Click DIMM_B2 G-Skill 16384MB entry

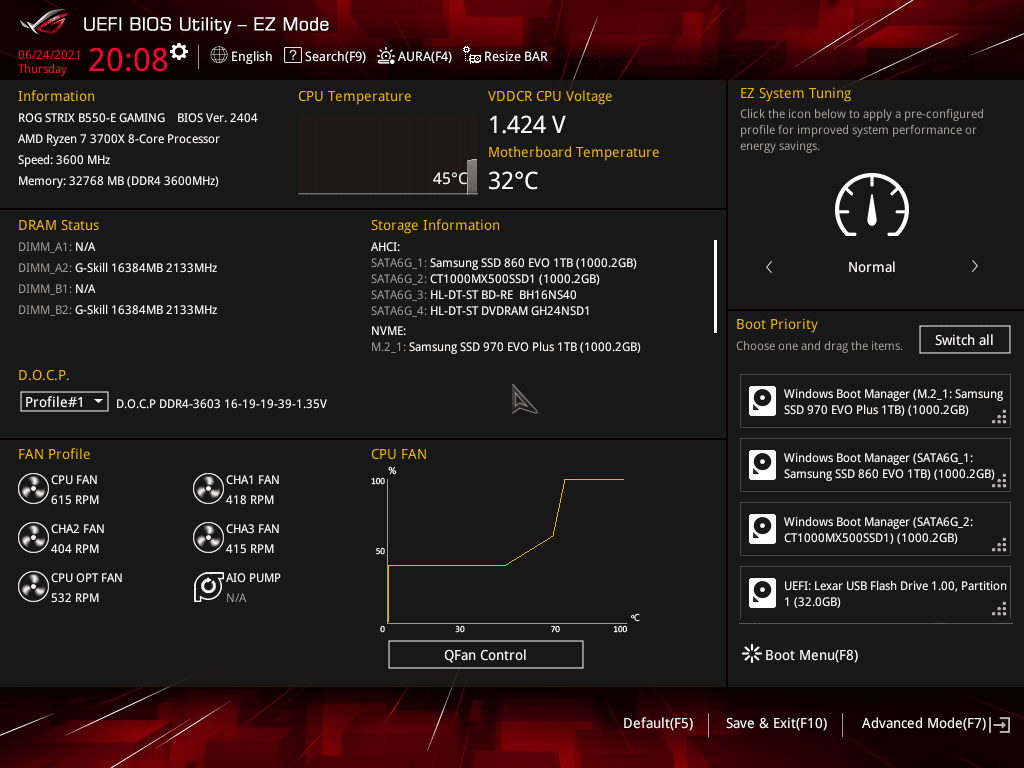[118, 310]
